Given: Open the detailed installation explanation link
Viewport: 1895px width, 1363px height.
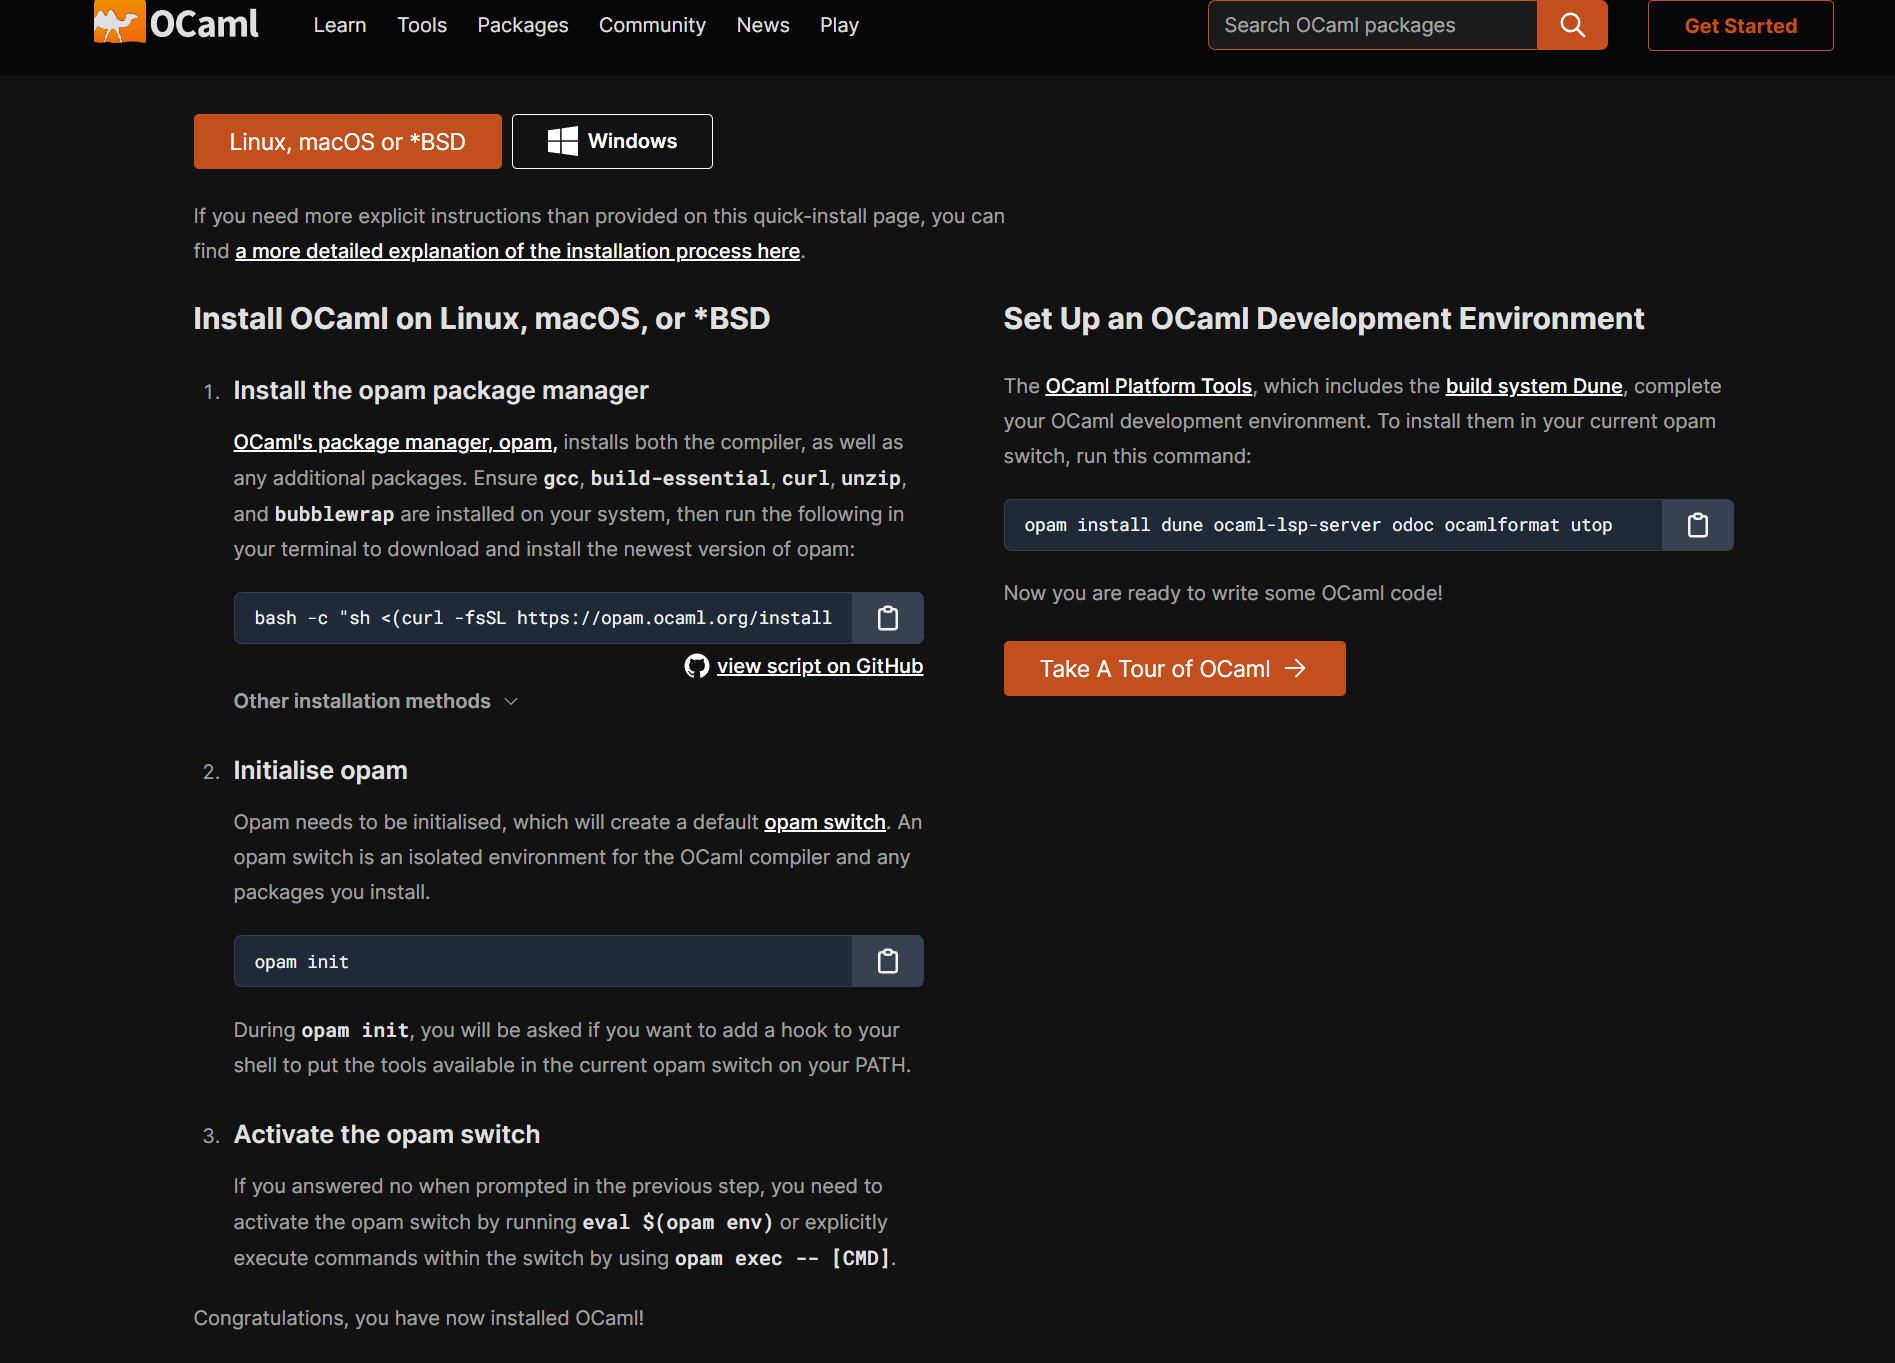Looking at the screenshot, I should coord(517,251).
